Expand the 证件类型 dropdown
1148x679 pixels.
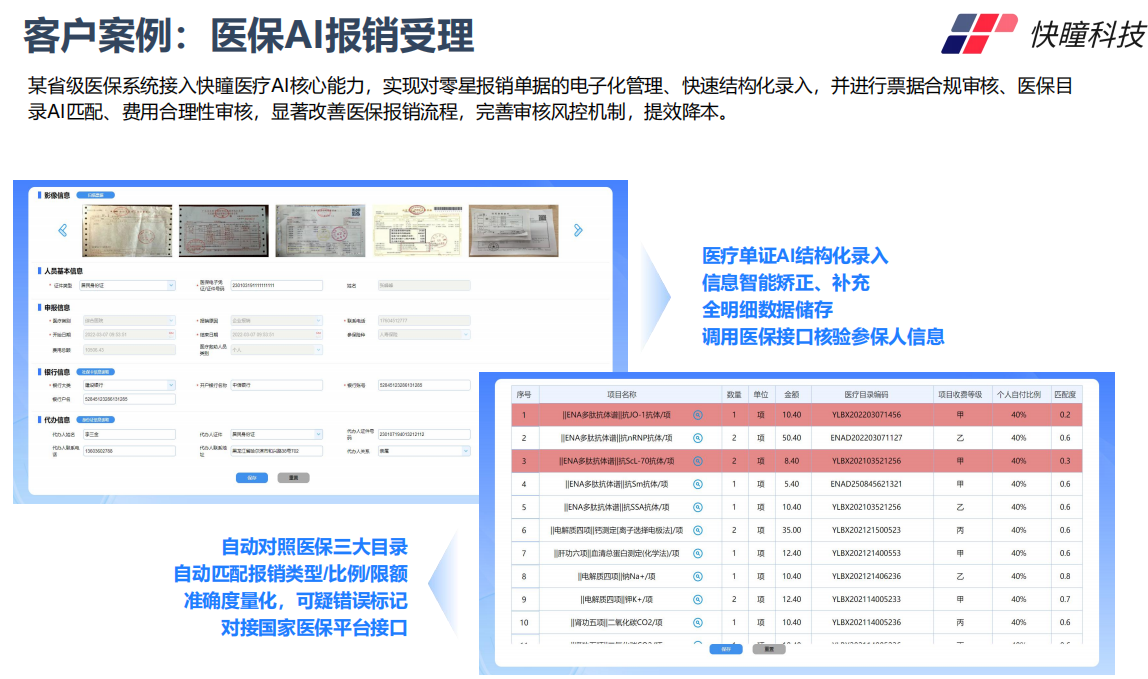(171, 286)
